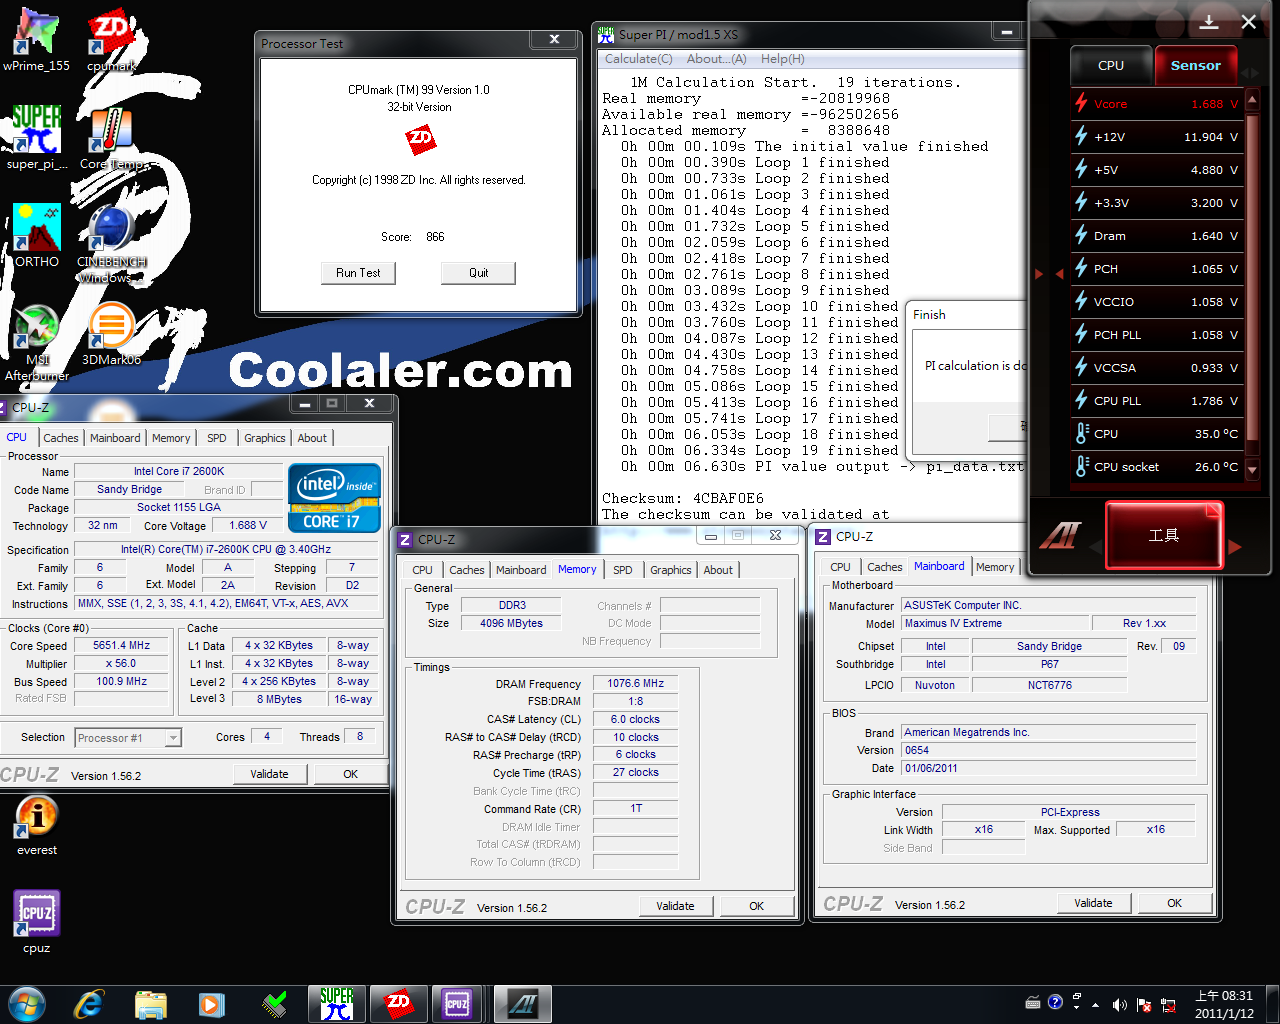Screen dimensions: 1280x1024
Task: Switch to the AI Suite taskbar item
Action: coord(523,1004)
